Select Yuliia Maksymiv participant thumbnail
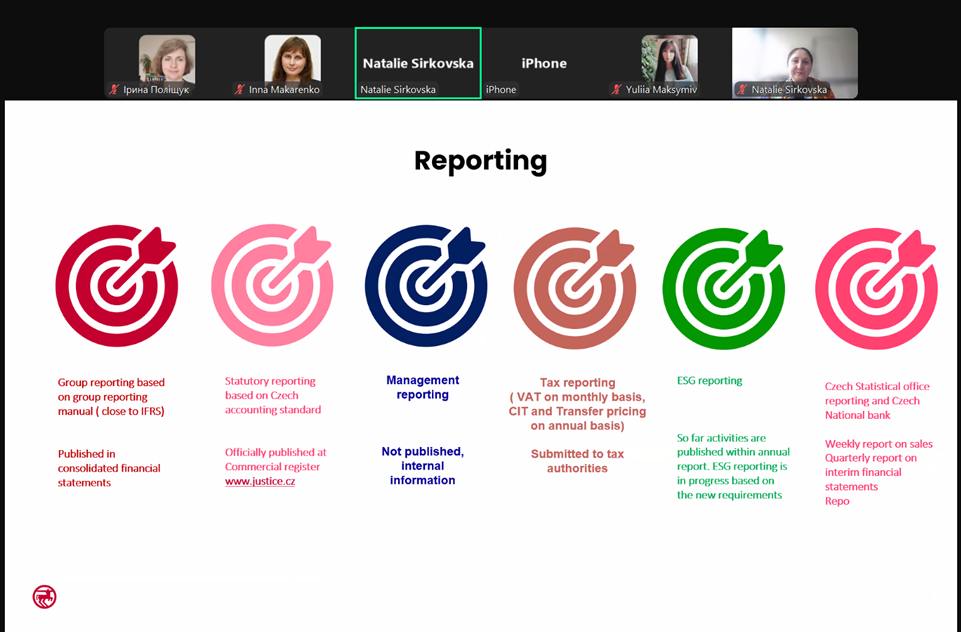The height and width of the screenshot is (632, 961). 669,63
